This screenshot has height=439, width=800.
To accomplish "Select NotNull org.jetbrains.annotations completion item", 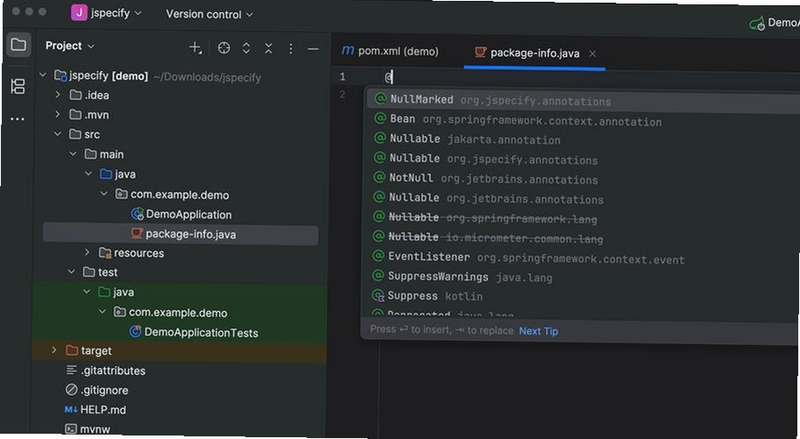I will pos(582,179).
